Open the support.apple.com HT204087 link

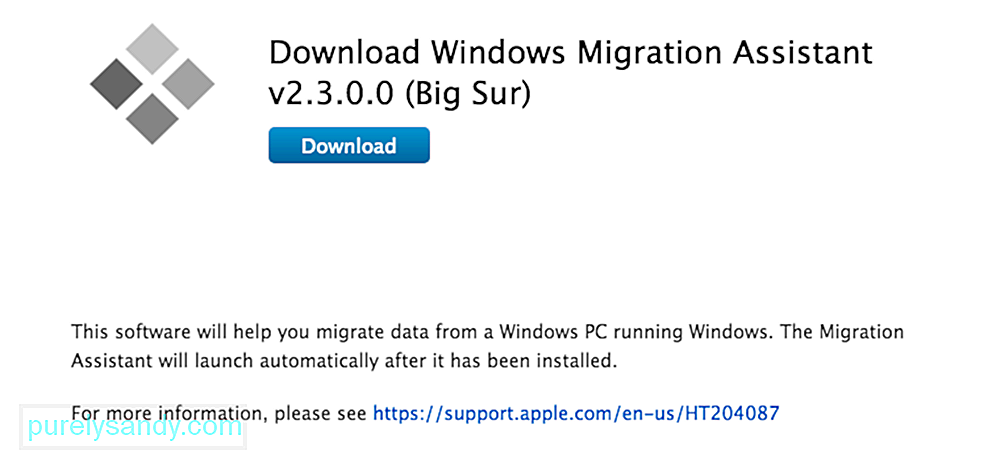coord(576,413)
